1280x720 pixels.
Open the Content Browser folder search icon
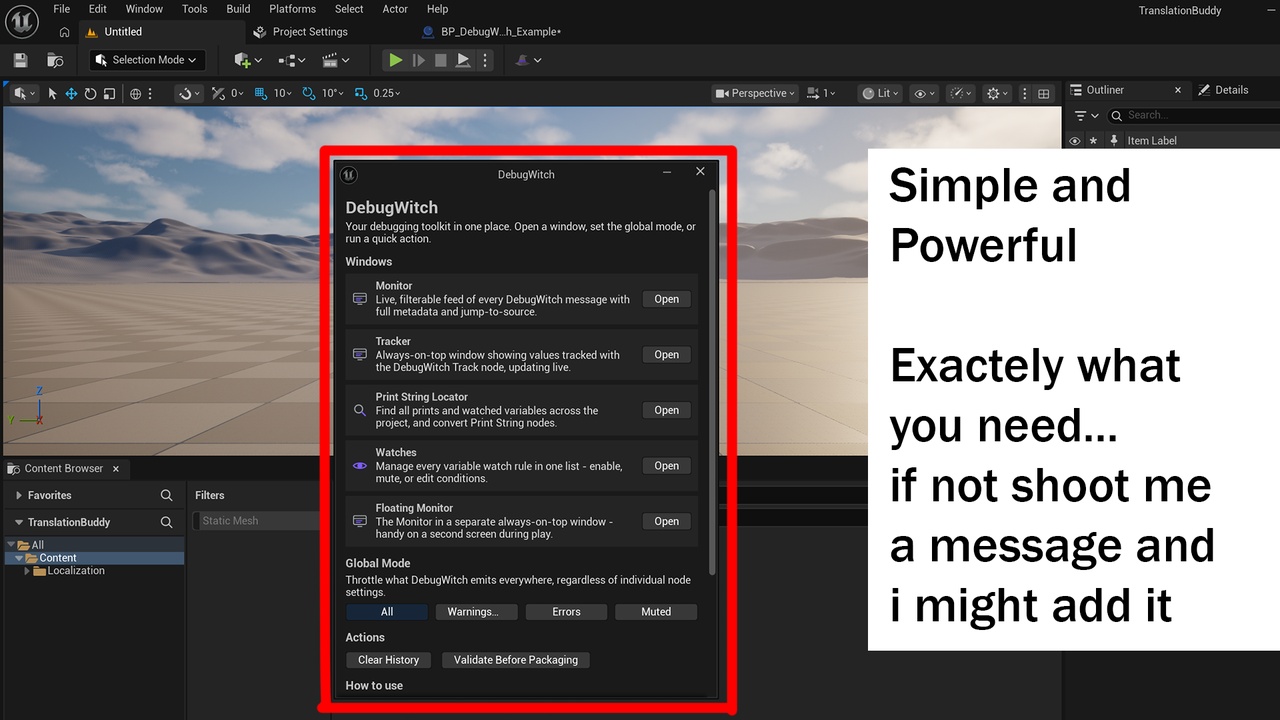pos(54,60)
